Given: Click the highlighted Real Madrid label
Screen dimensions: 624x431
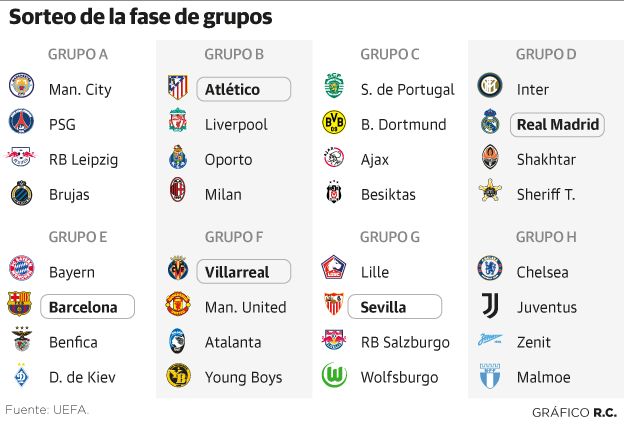Looking at the screenshot, I should [557, 124].
